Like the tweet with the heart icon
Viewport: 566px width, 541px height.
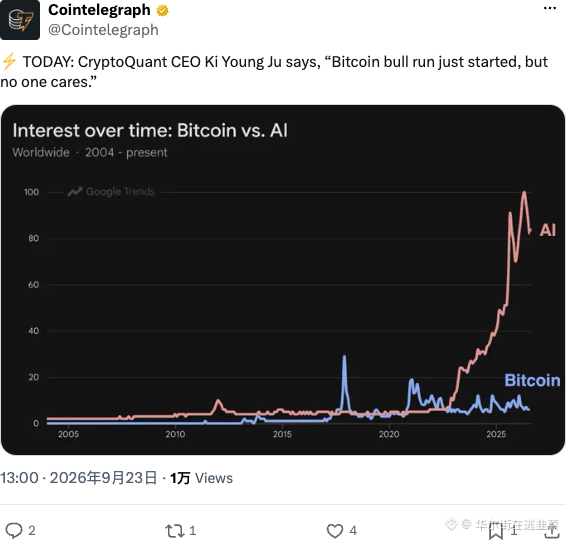coord(335,531)
